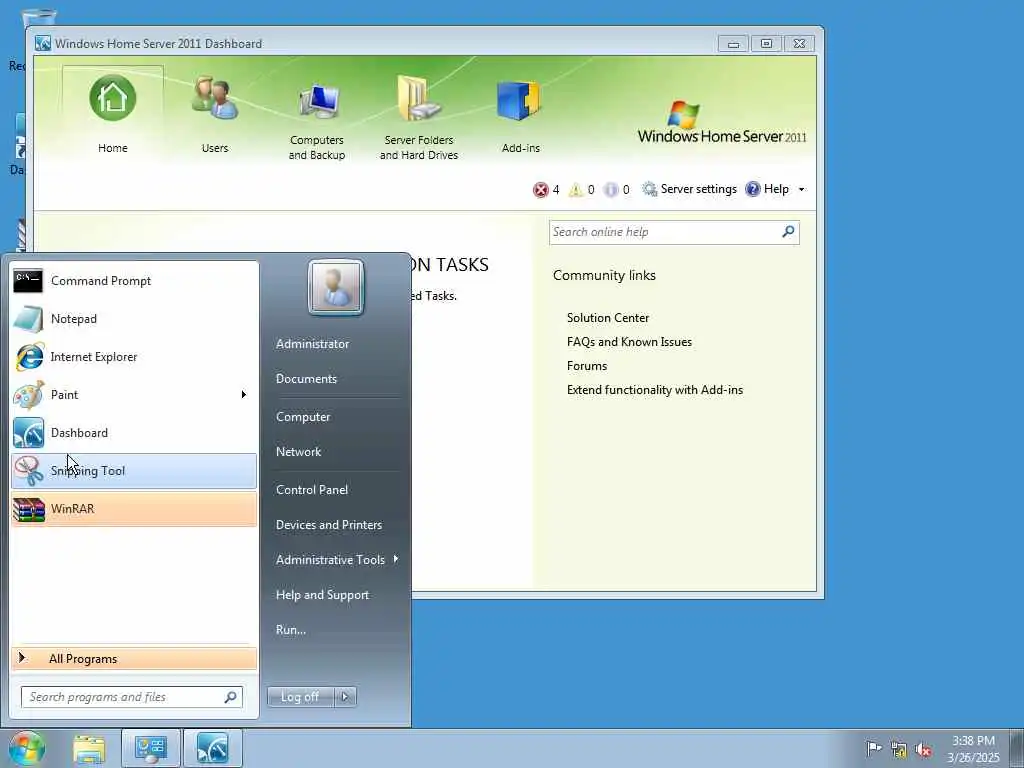Launch Snipping Tool from Start menu
The height and width of the screenshot is (768, 1024).
pyautogui.click(x=134, y=471)
